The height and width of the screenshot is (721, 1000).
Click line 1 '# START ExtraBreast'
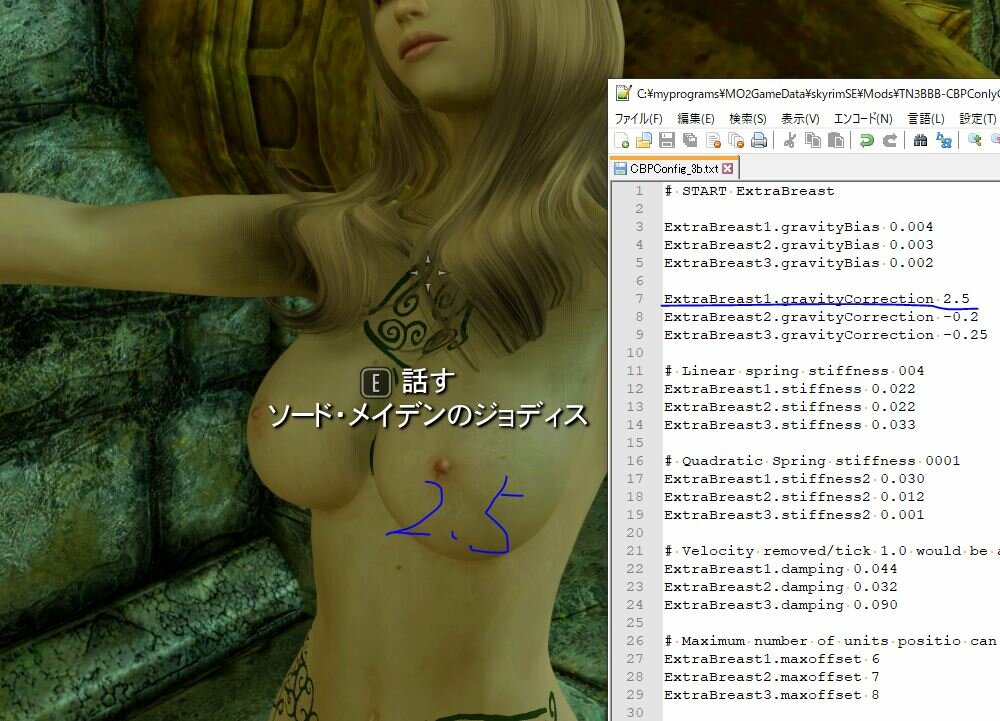(x=749, y=191)
